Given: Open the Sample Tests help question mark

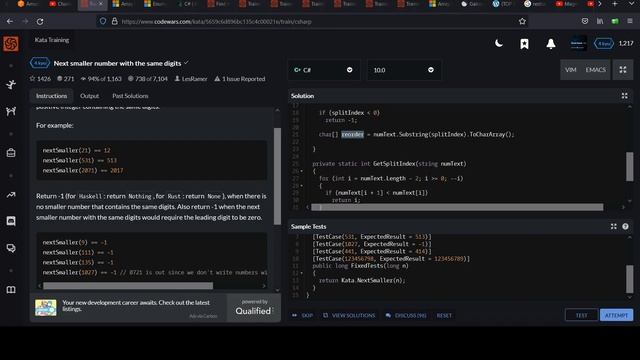Looking at the screenshot, I should (625, 227).
